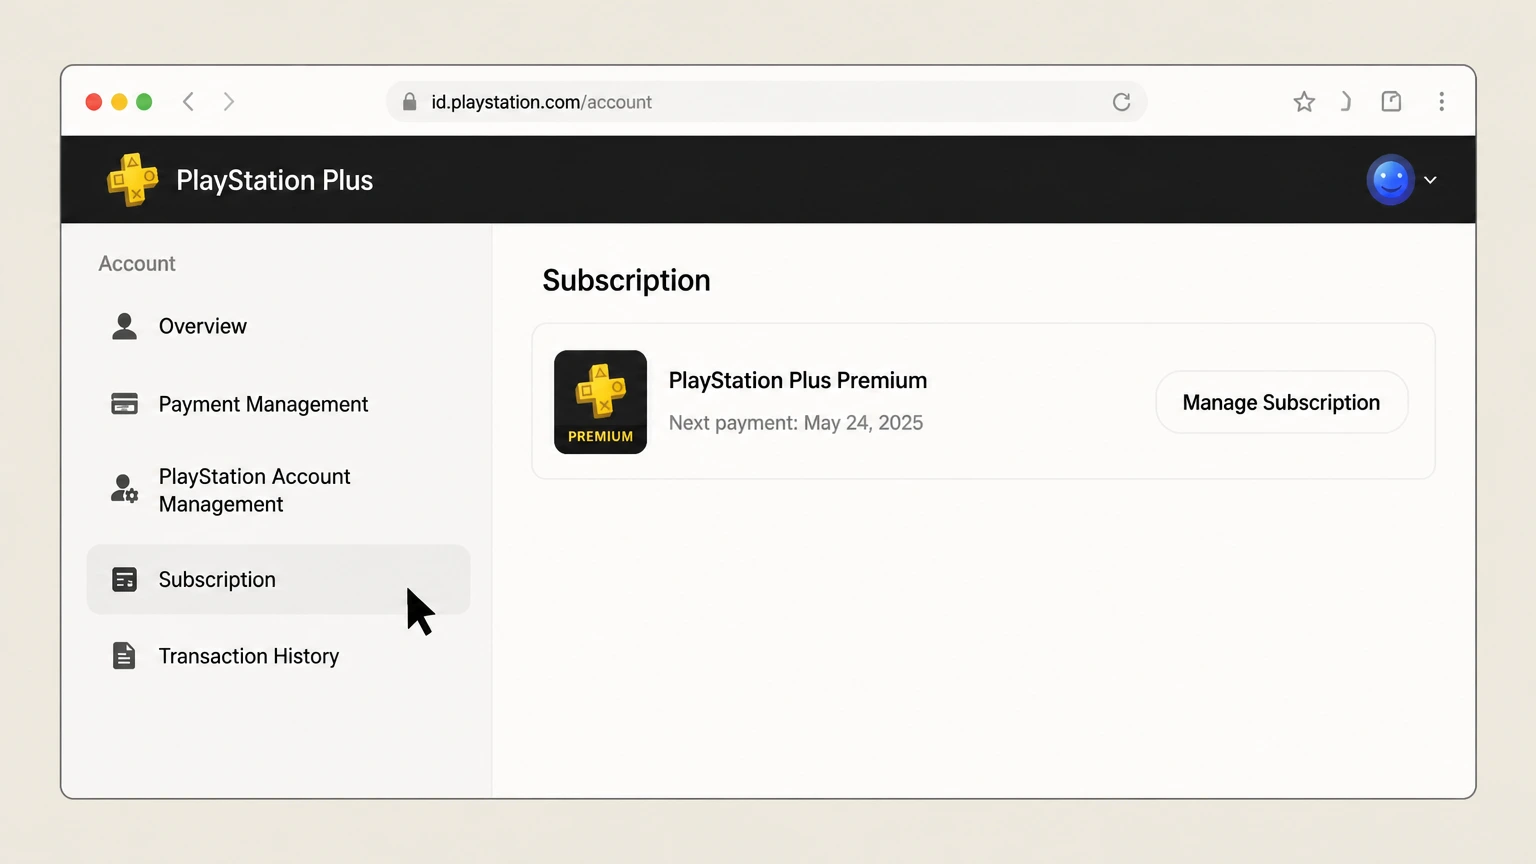This screenshot has height=864, width=1536.
Task: Minimize the window with the yellow button
Action: tap(119, 102)
